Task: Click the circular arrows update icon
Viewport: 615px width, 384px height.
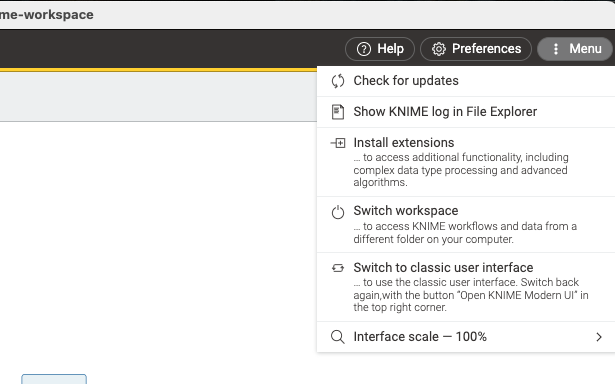Action: (338, 81)
